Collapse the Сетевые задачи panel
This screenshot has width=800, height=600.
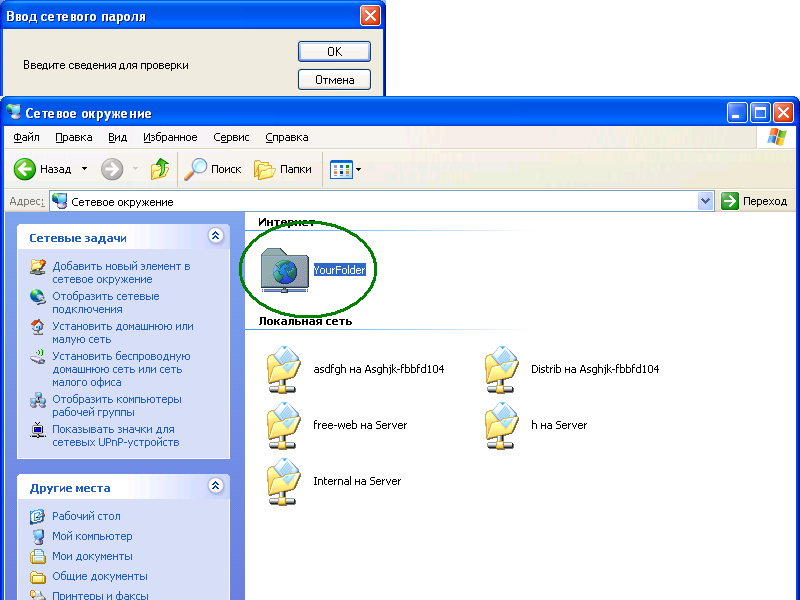pos(215,237)
